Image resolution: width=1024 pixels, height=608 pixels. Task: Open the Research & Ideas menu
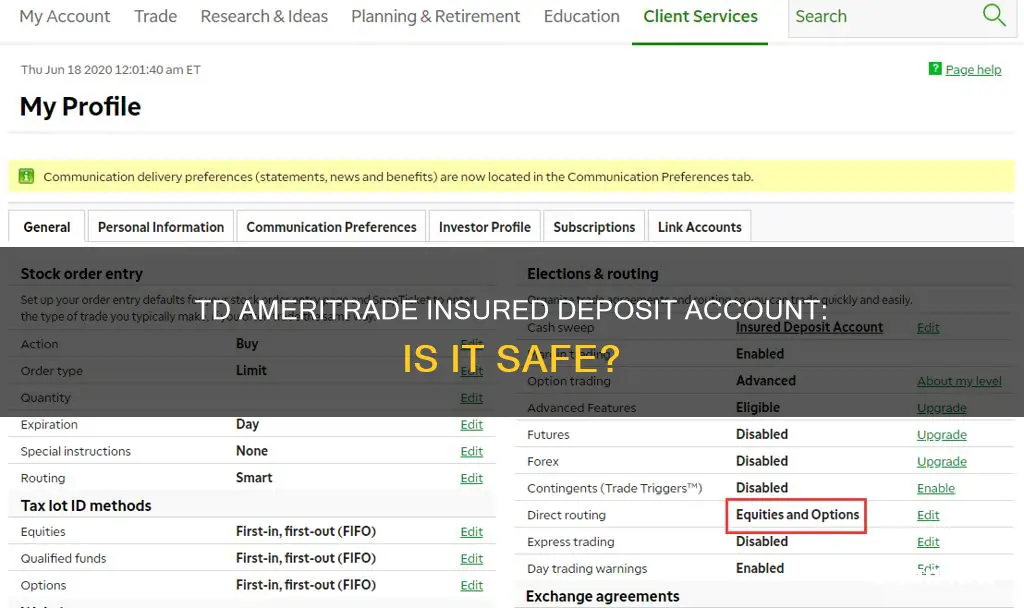click(264, 16)
